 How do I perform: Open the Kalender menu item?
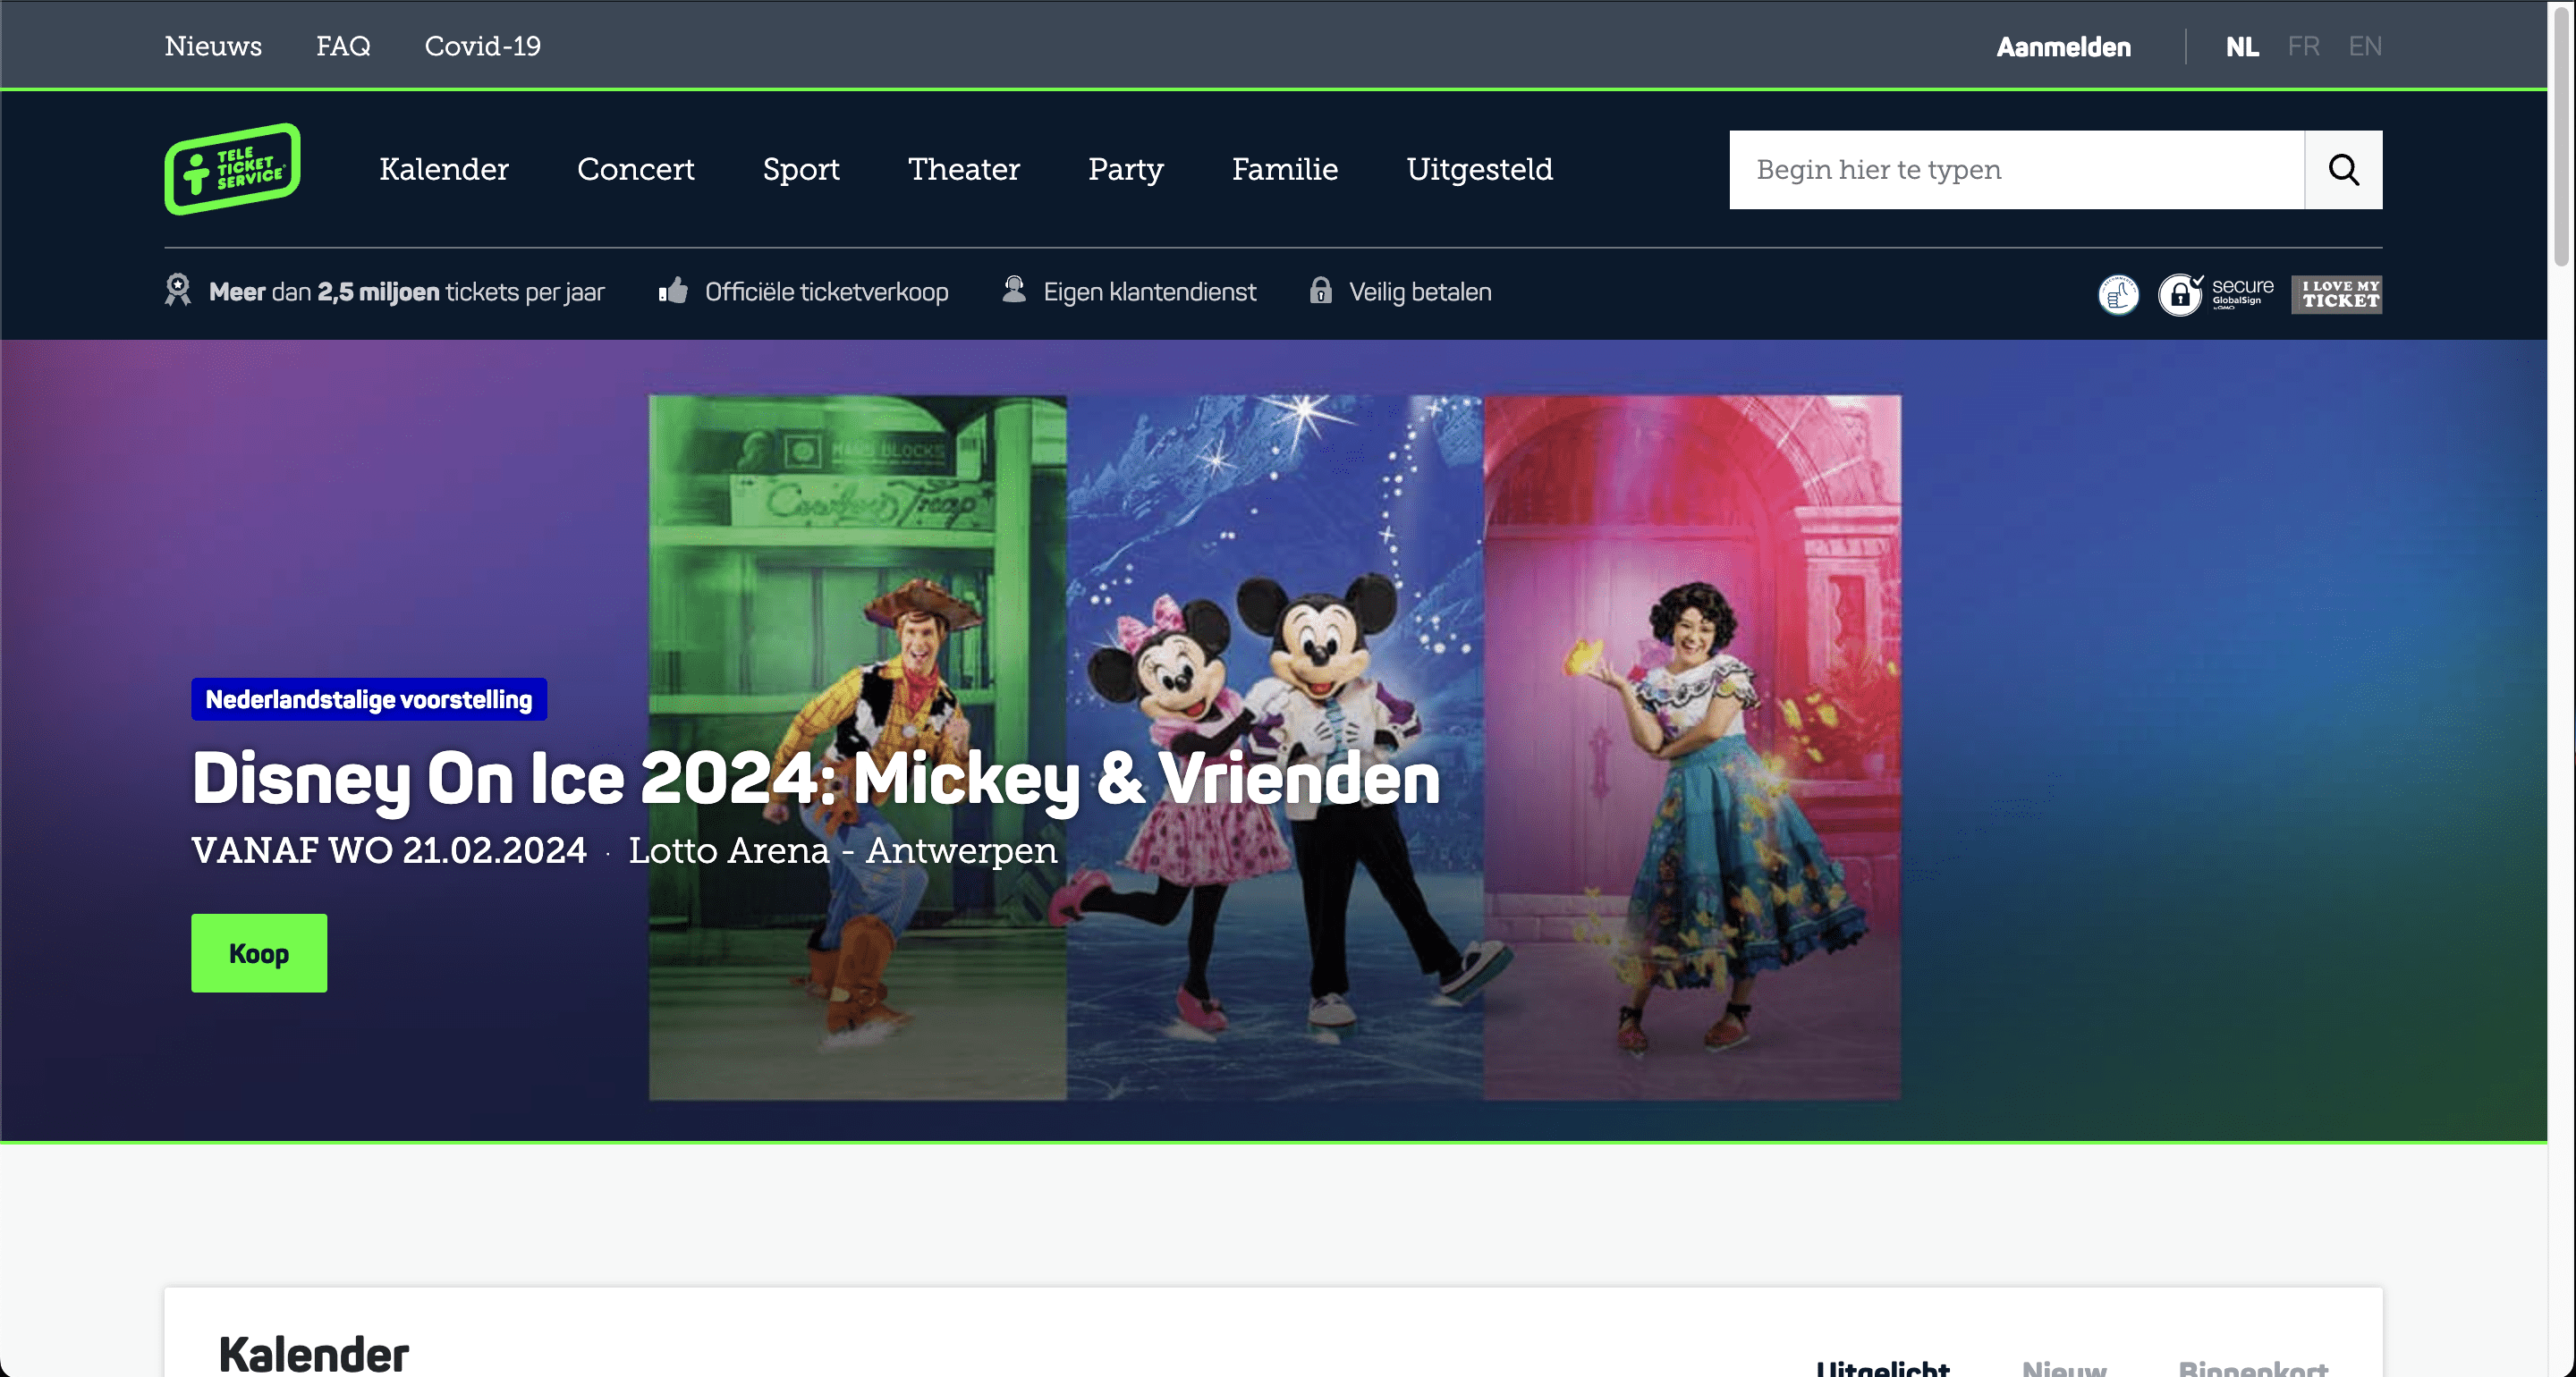click(444, 169)
